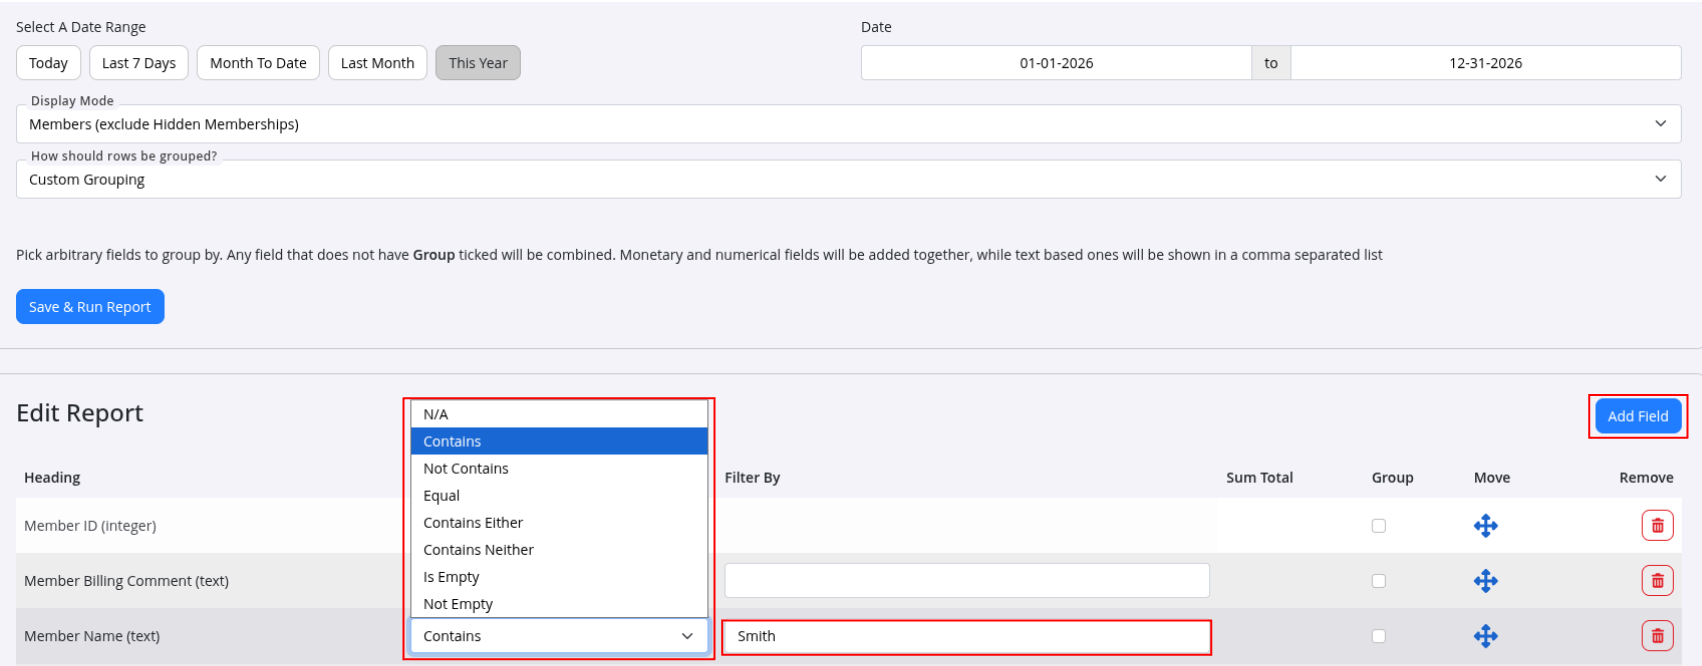Screen dimensions: 1702x666
Task: Tick Group checkbox for Member ID
Action: (1379, 526)
